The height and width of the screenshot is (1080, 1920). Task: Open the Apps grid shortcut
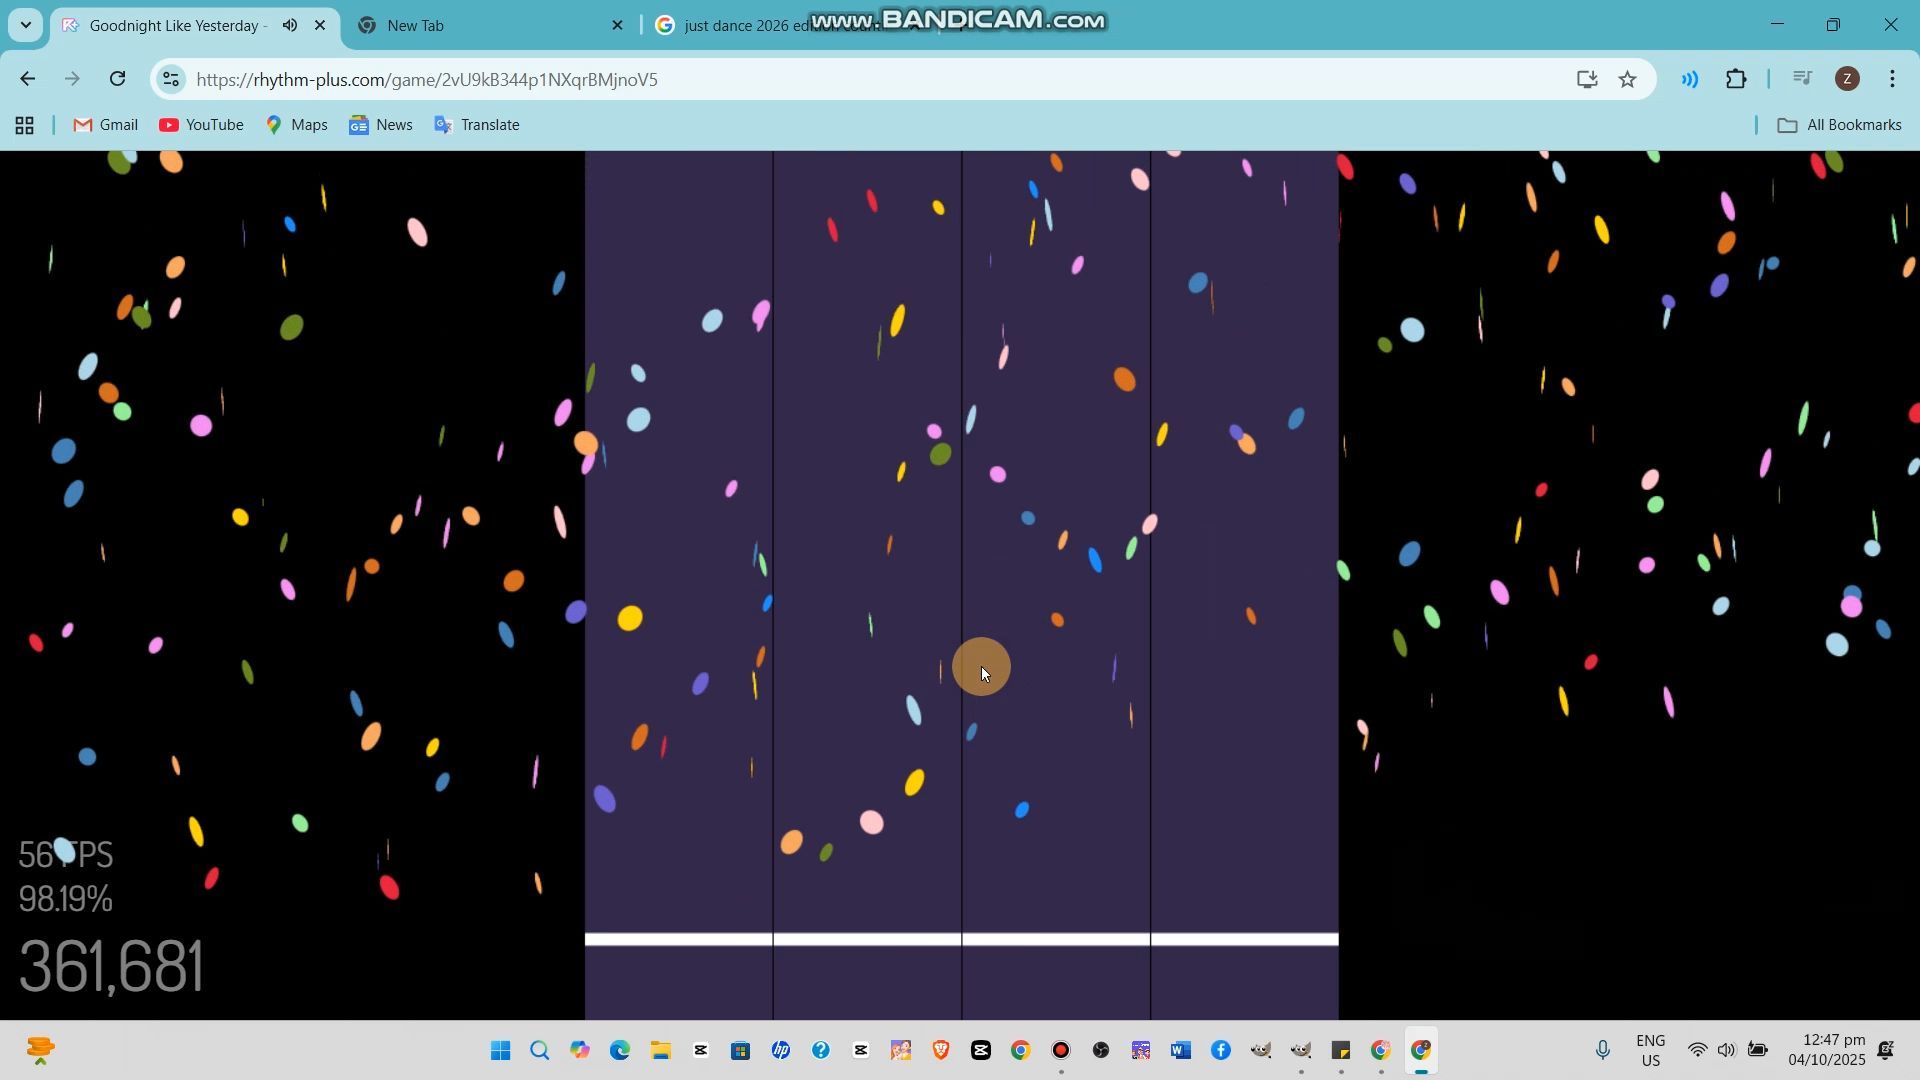(x=25, y=125)
